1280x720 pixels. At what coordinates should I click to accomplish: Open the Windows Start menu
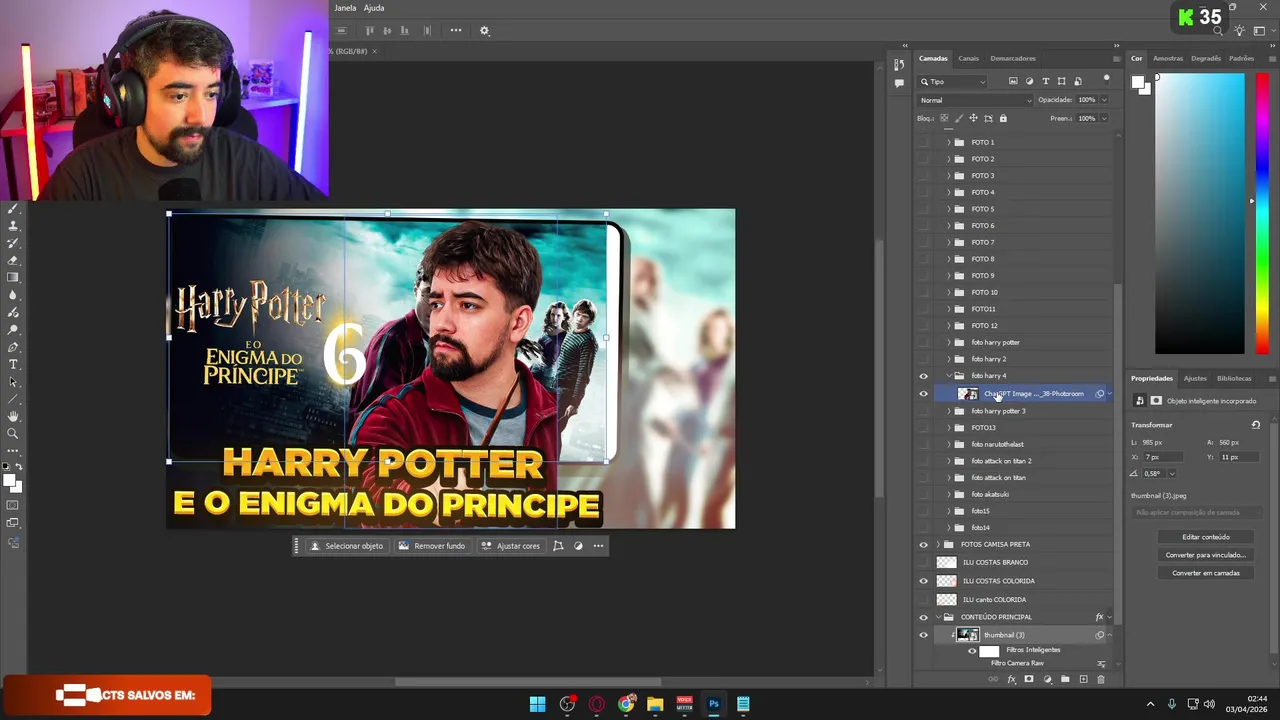point(538,704)
